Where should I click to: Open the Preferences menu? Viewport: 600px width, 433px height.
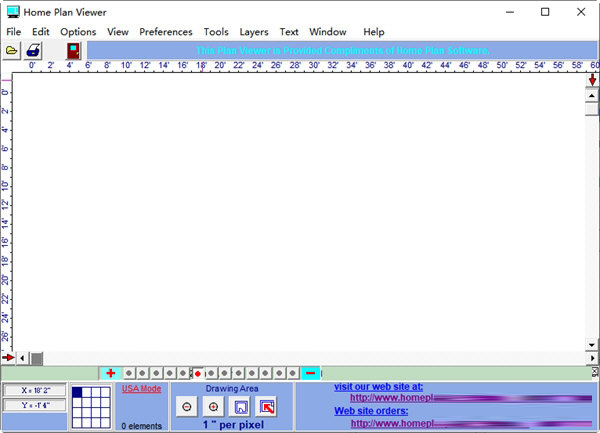166,32
